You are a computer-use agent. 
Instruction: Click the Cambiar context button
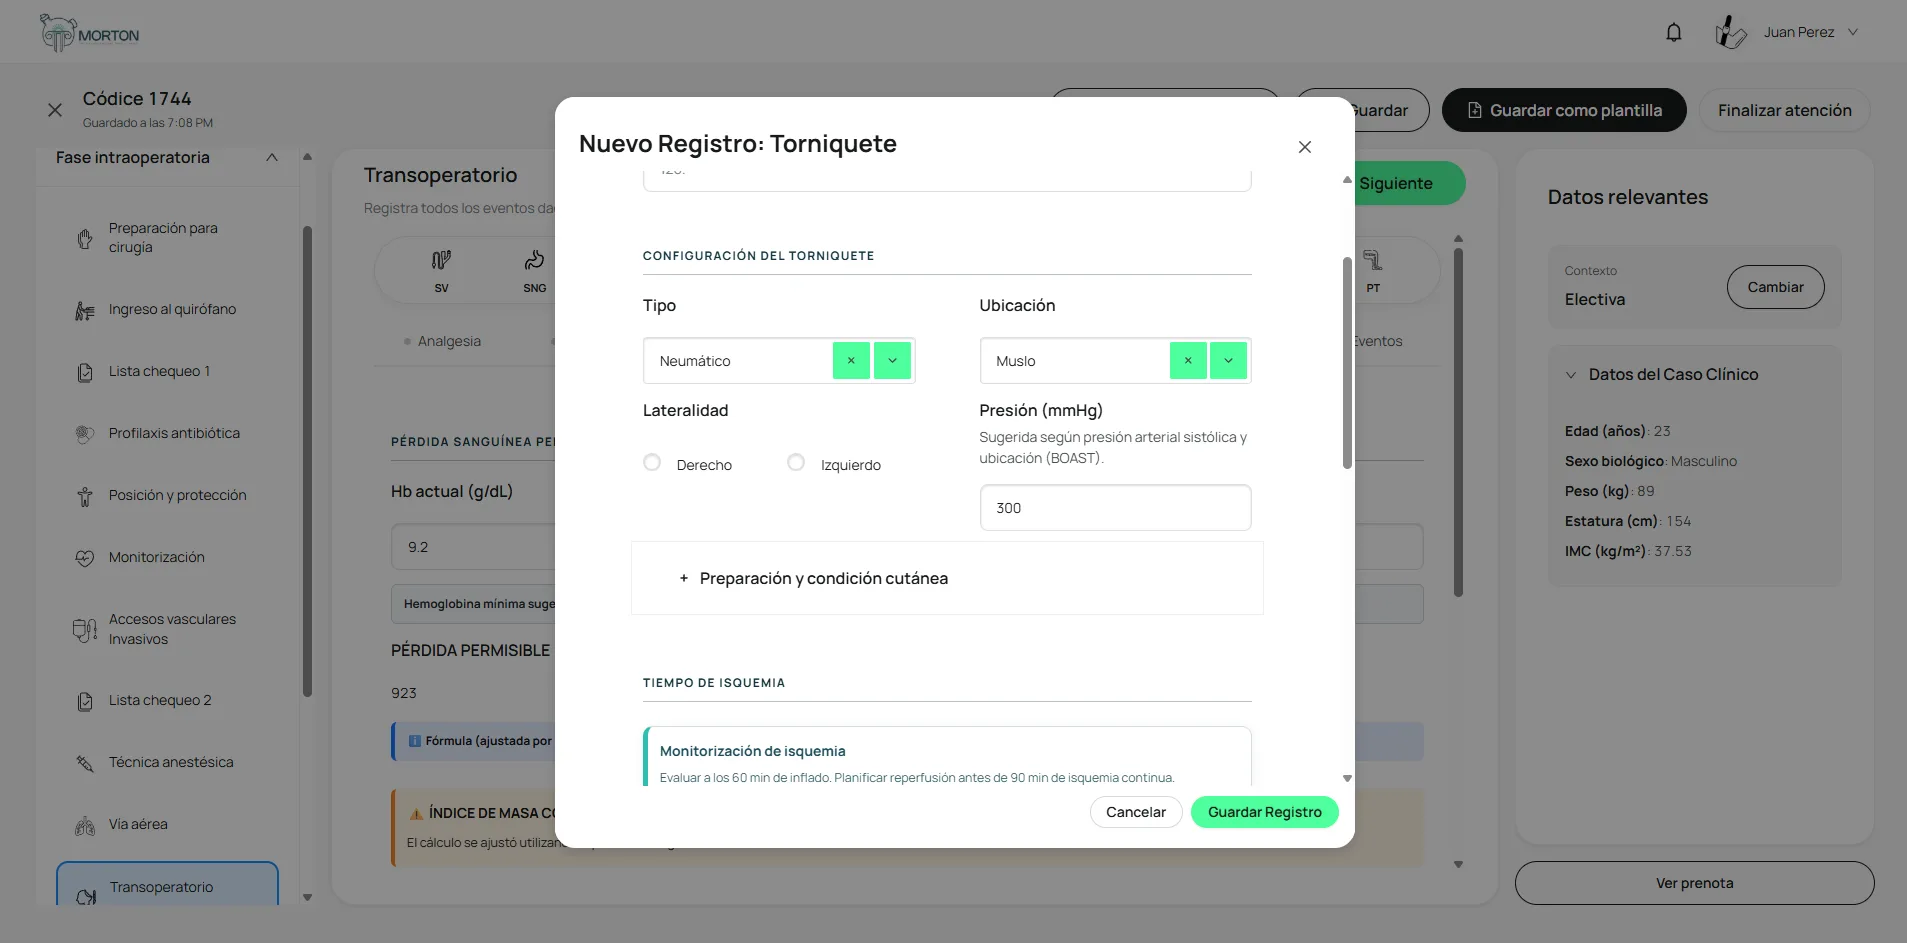pos(1775,287)
